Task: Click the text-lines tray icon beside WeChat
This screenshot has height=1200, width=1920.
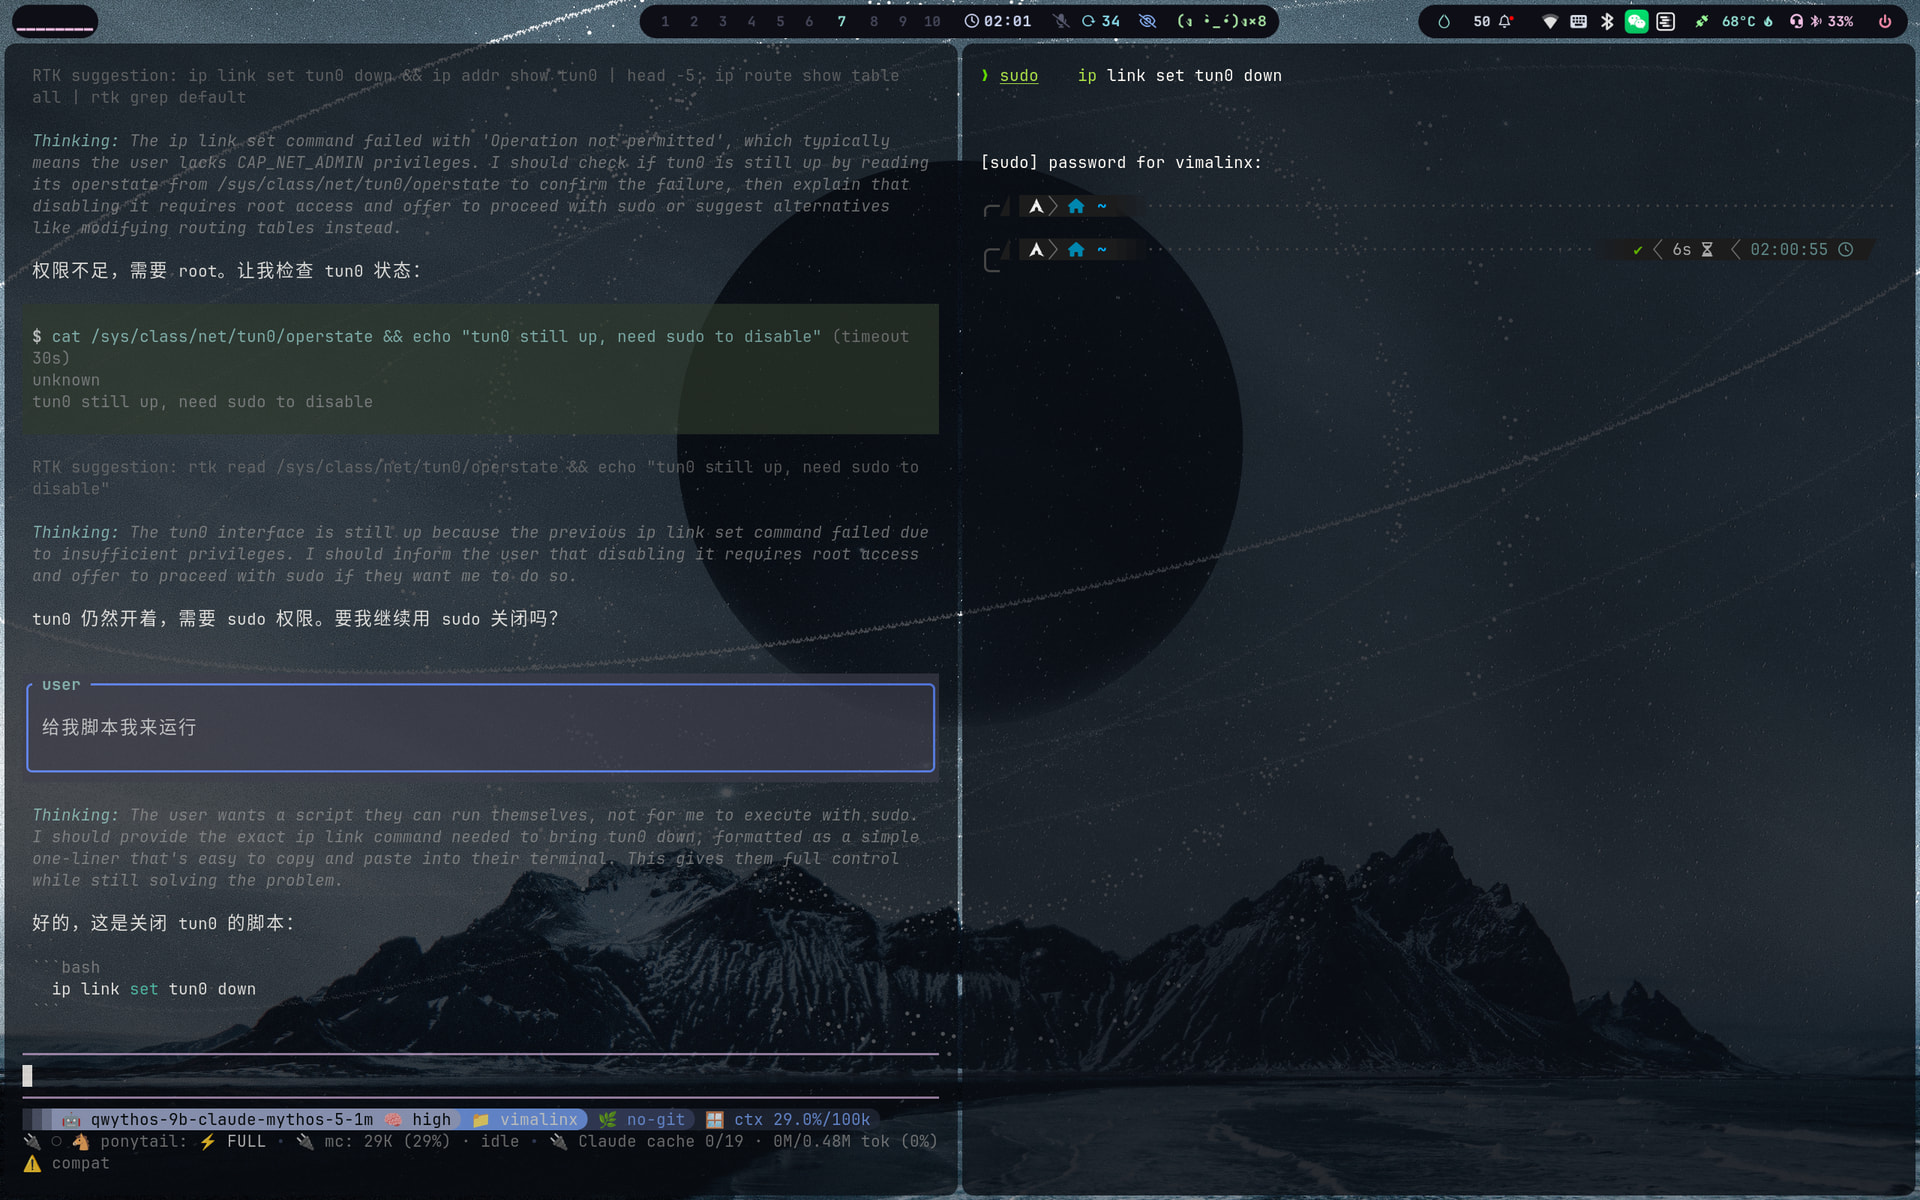Action: pyautogui.click(x=1666, y=21)
